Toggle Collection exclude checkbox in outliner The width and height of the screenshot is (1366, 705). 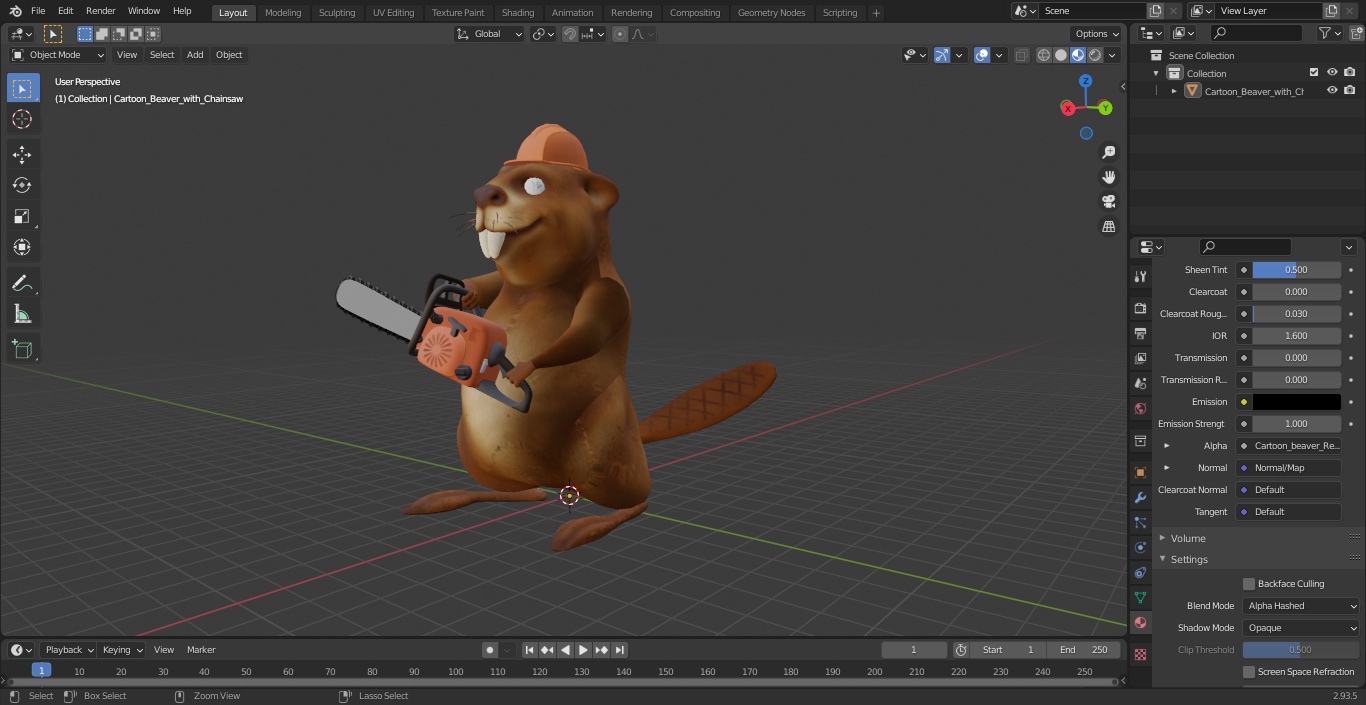(x=1314, y=72)
